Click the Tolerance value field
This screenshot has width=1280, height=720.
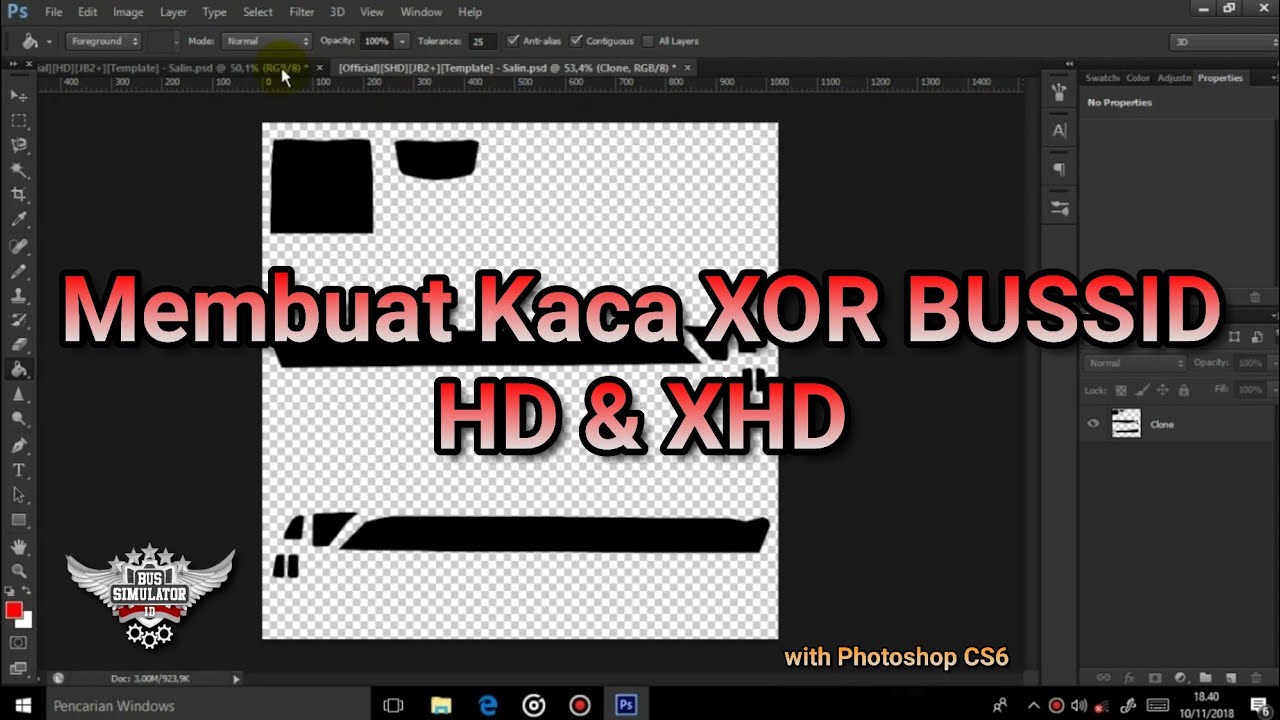[x=482, y=41]
